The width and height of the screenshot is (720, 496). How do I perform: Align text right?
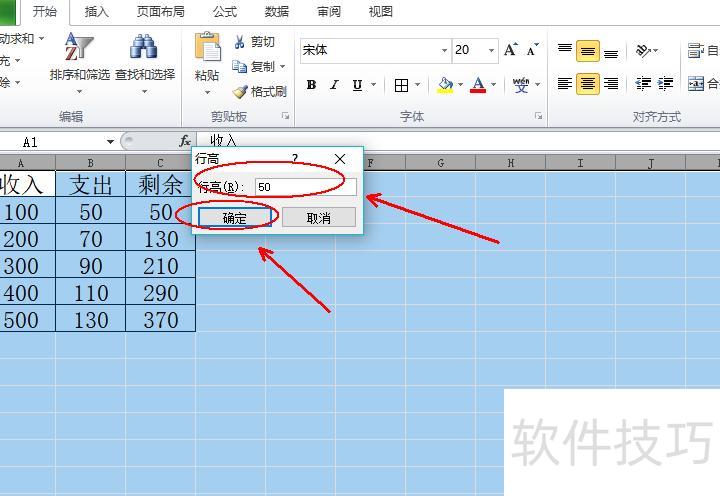(611, 84)
